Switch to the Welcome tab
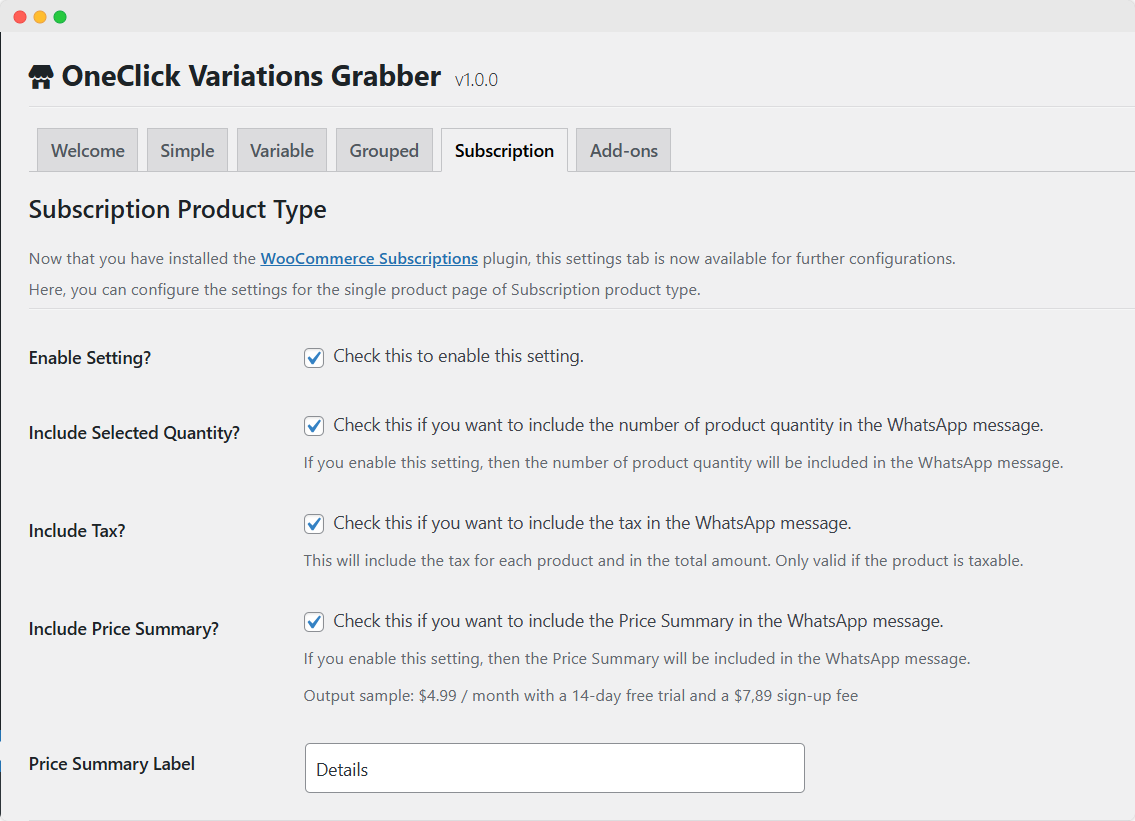Screen dimensions: 1135x821 87,149
